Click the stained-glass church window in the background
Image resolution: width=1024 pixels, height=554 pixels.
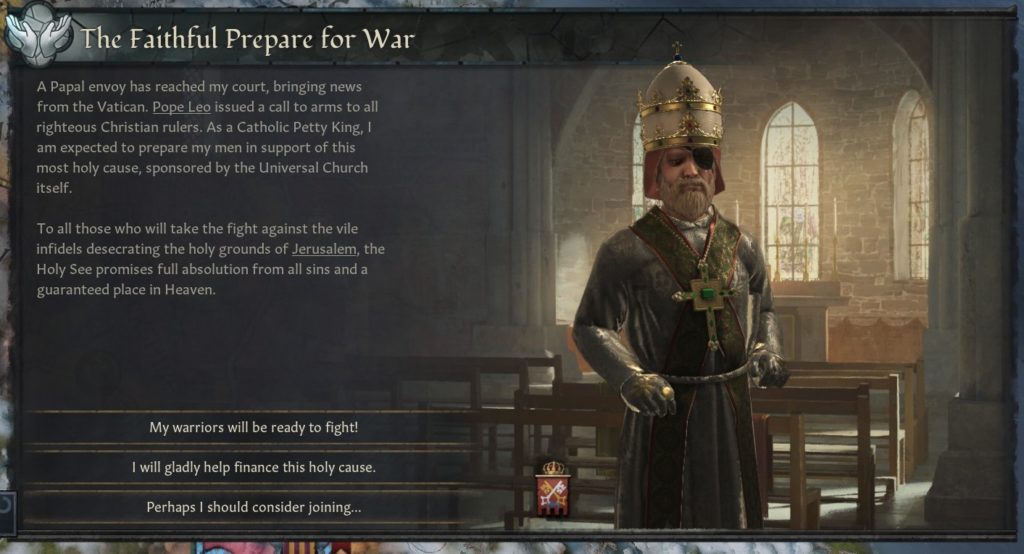[791, 191]
